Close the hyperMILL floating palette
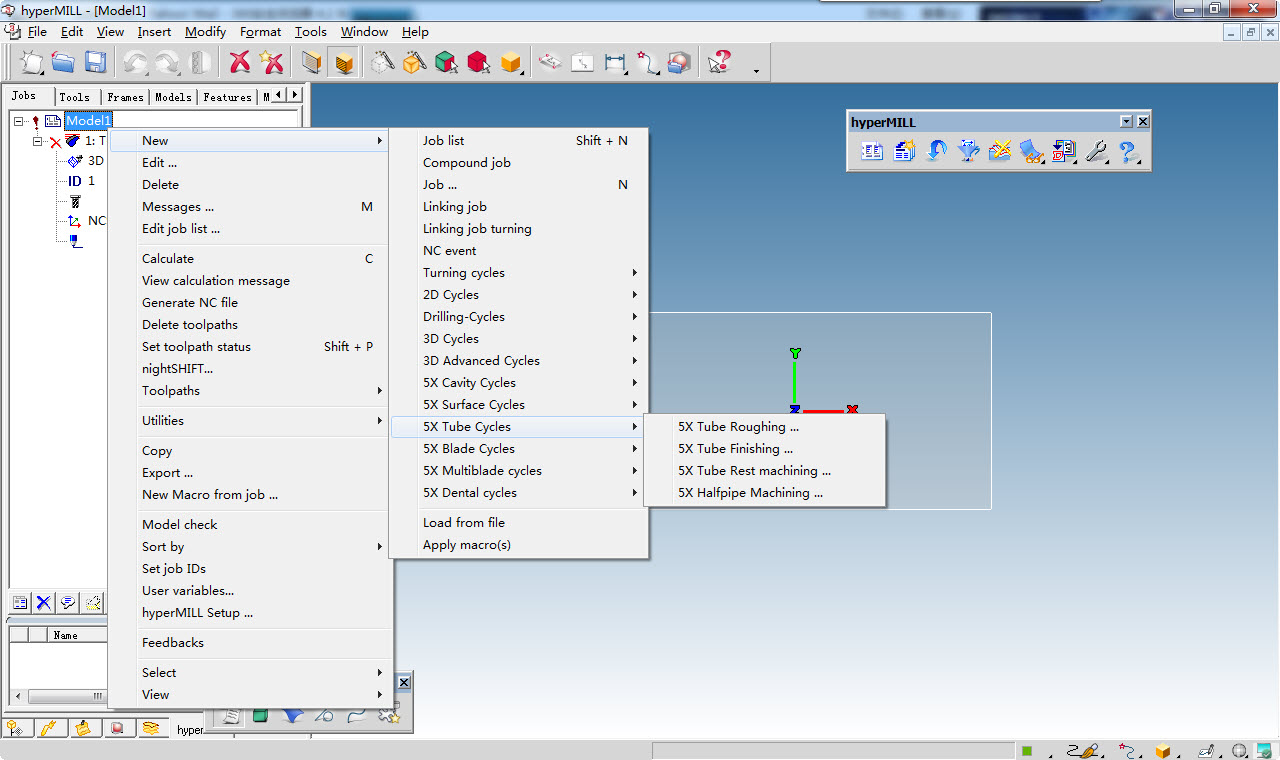The image size is (1280, 760). [x=1143, y=121]
